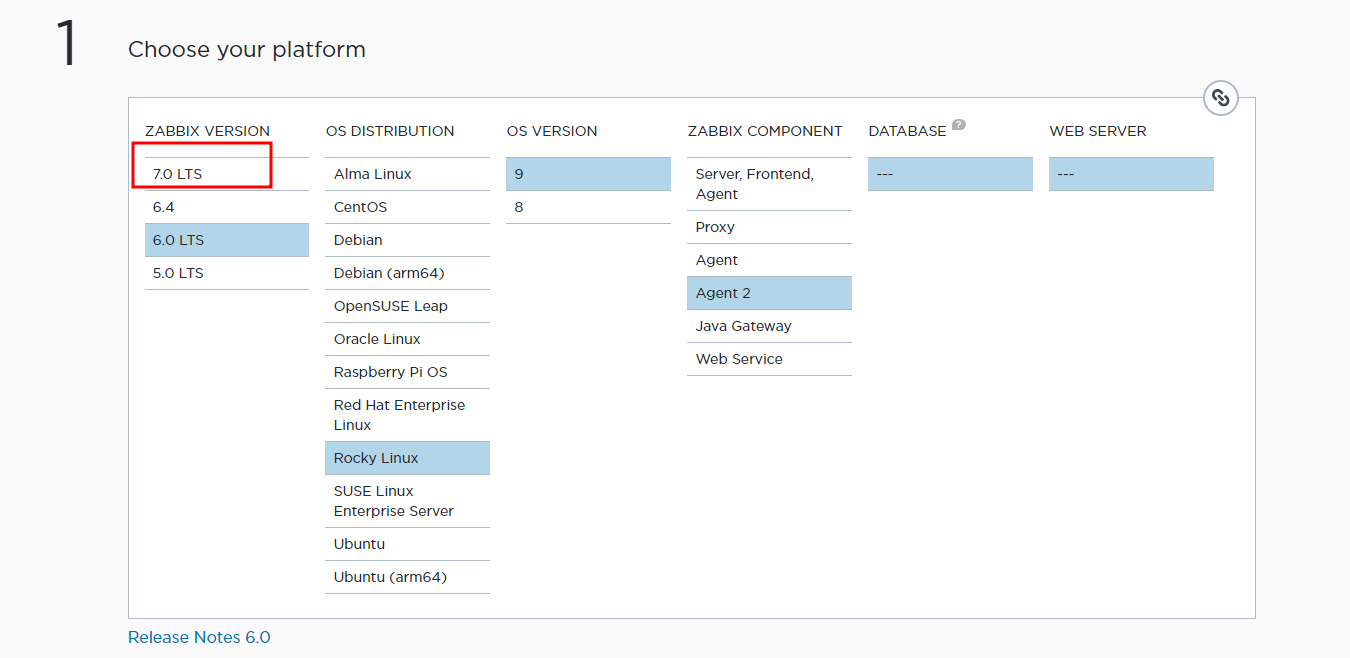Select Zabbix version 5.0 LTS
This screenshot has height=658, width=1350.
pyautogui.click(x=227, y=273)
